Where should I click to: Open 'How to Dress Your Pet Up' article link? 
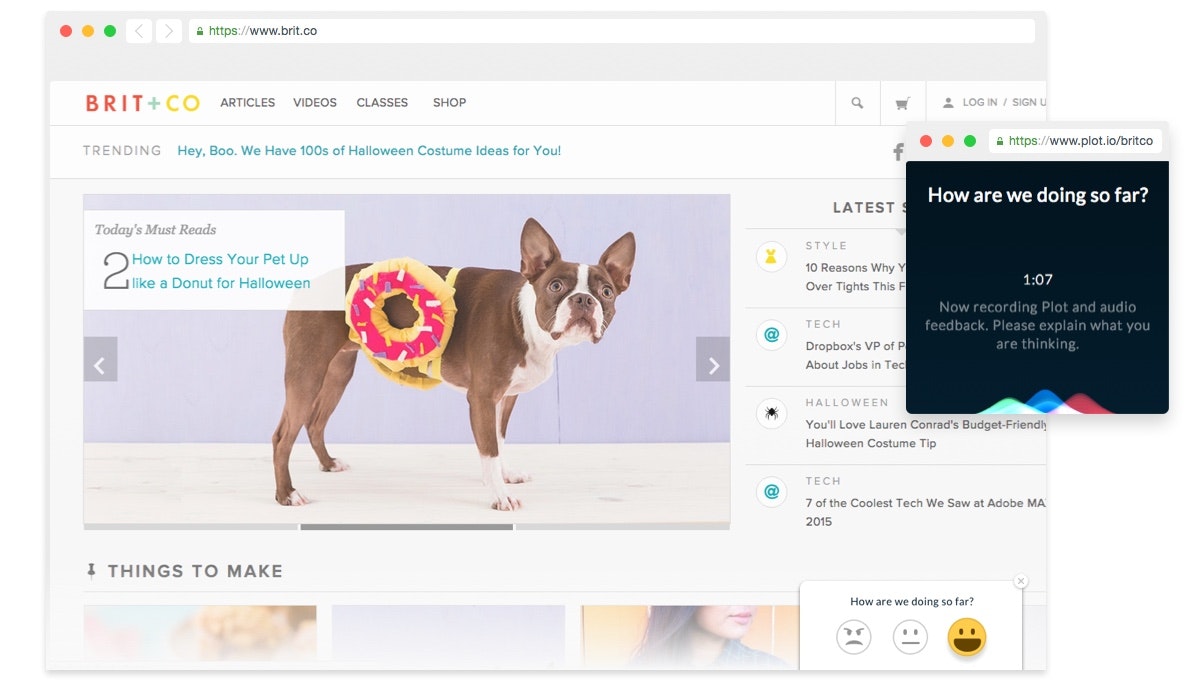[x=221, y=270]
